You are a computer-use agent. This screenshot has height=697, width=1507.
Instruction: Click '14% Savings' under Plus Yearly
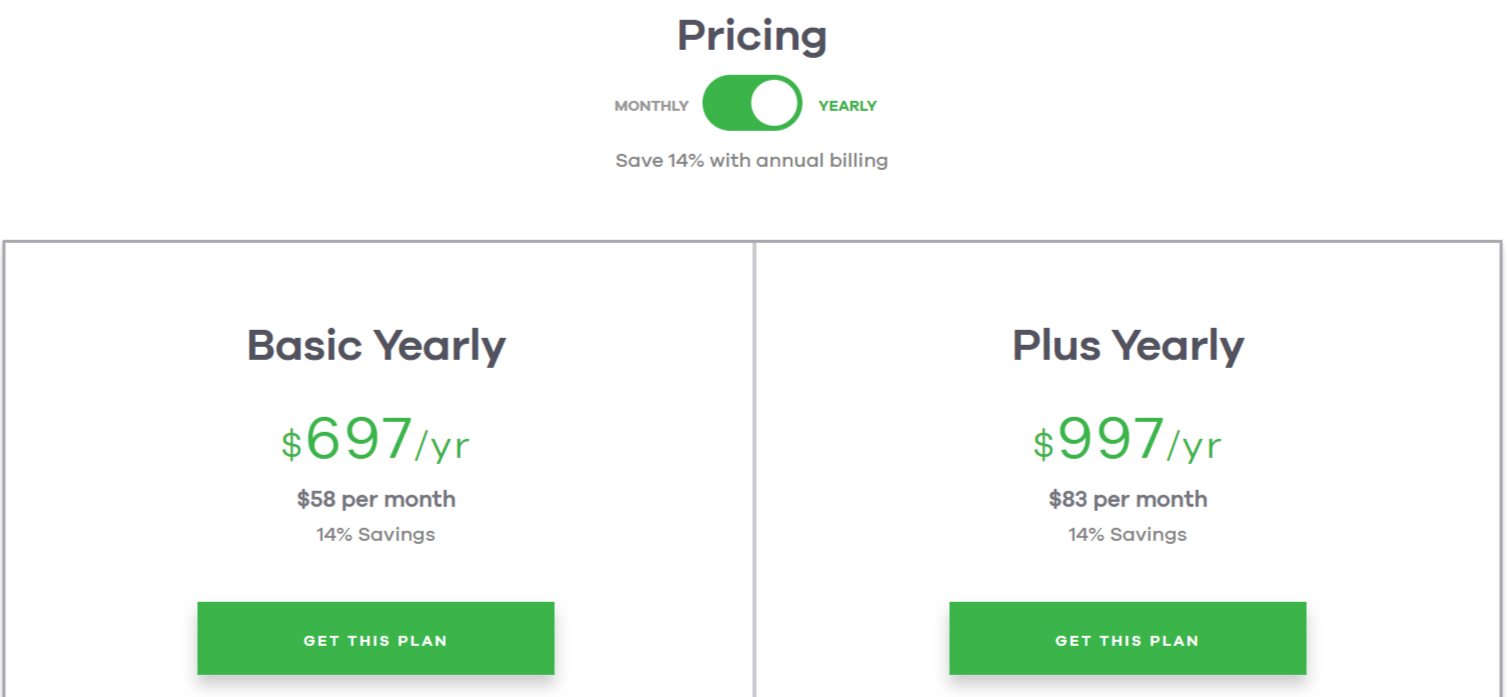pyautogui.click(x=1128, y=534)
